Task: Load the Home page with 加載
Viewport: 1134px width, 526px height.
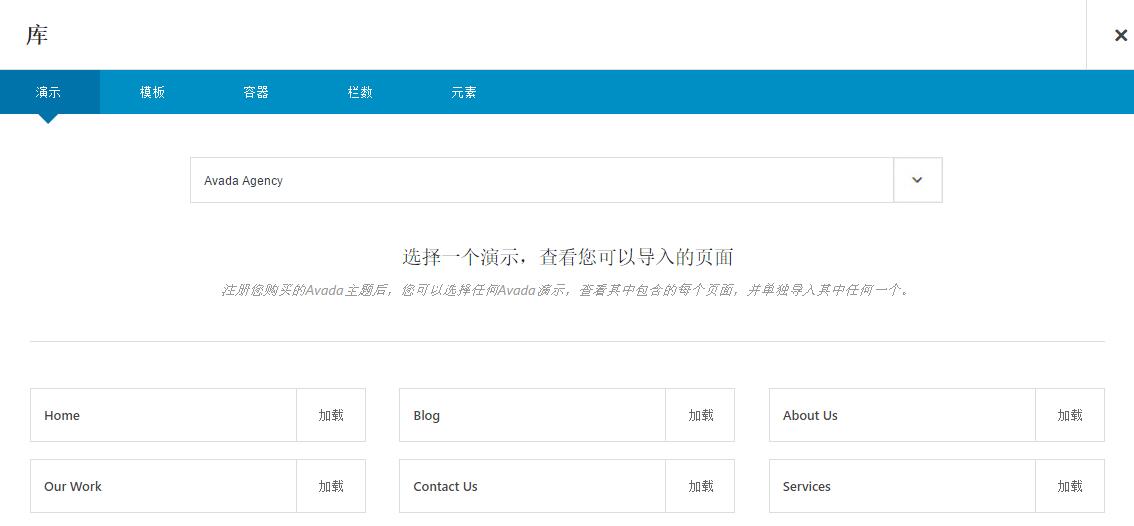Action: click(331, 415)
